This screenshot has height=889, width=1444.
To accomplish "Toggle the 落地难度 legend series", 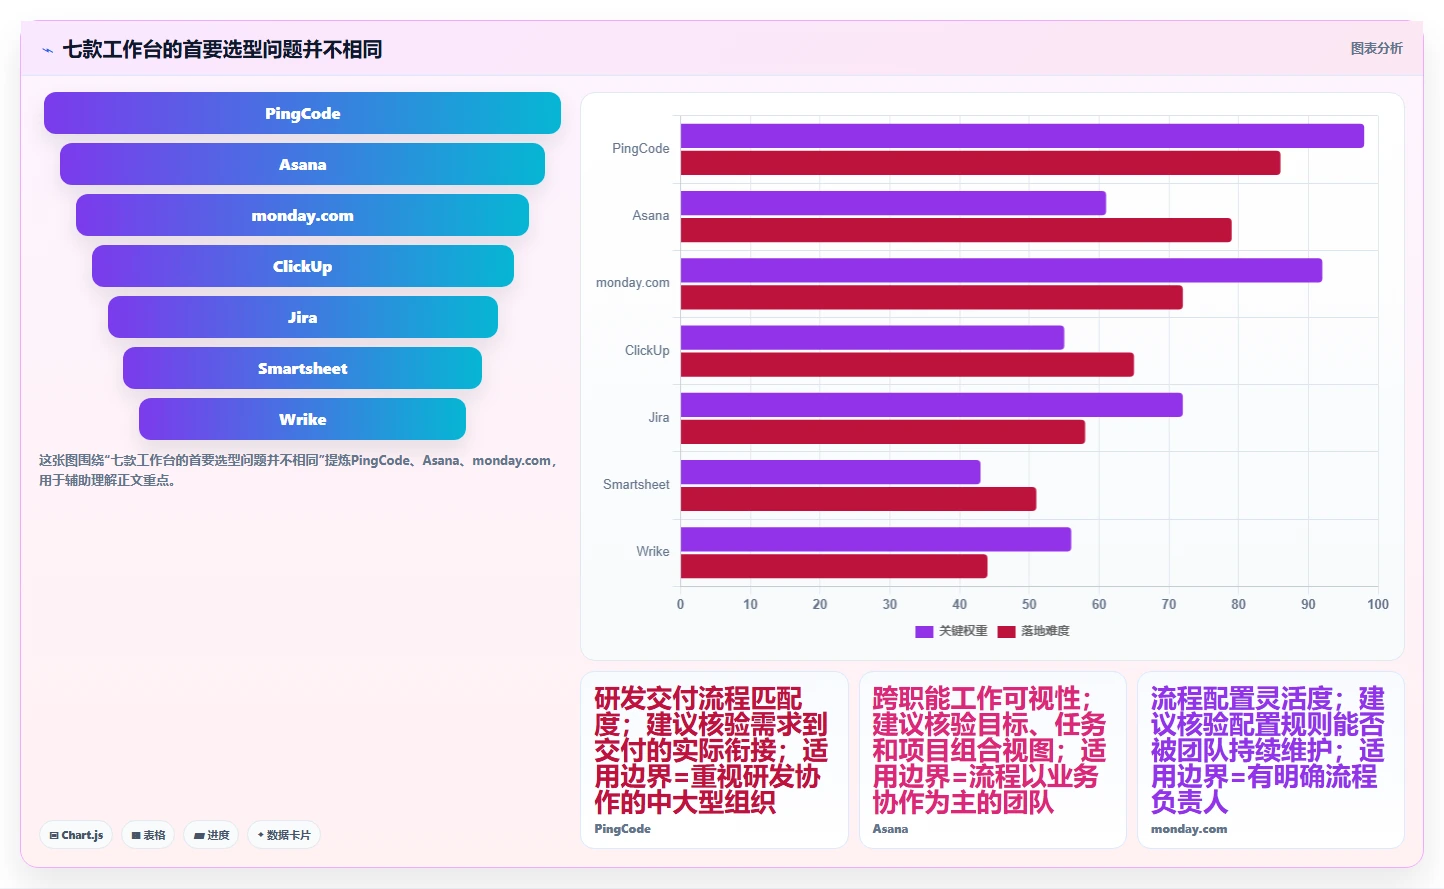I will (x=1034, y=631).
